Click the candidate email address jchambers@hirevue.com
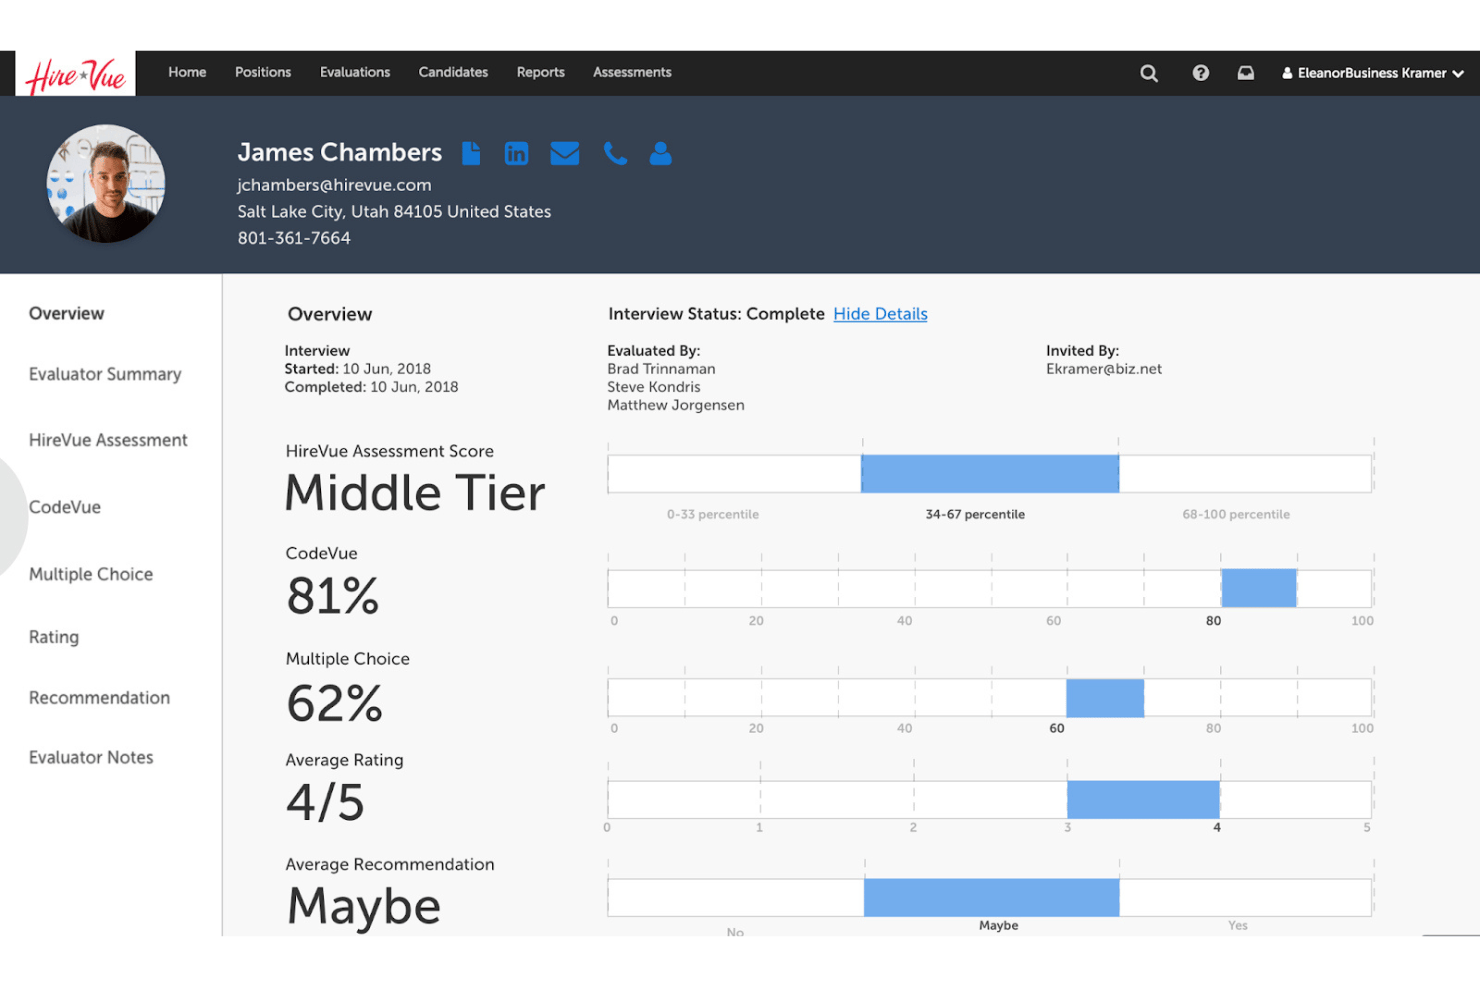Viewport: 1480px width, 987px height. 334,185
